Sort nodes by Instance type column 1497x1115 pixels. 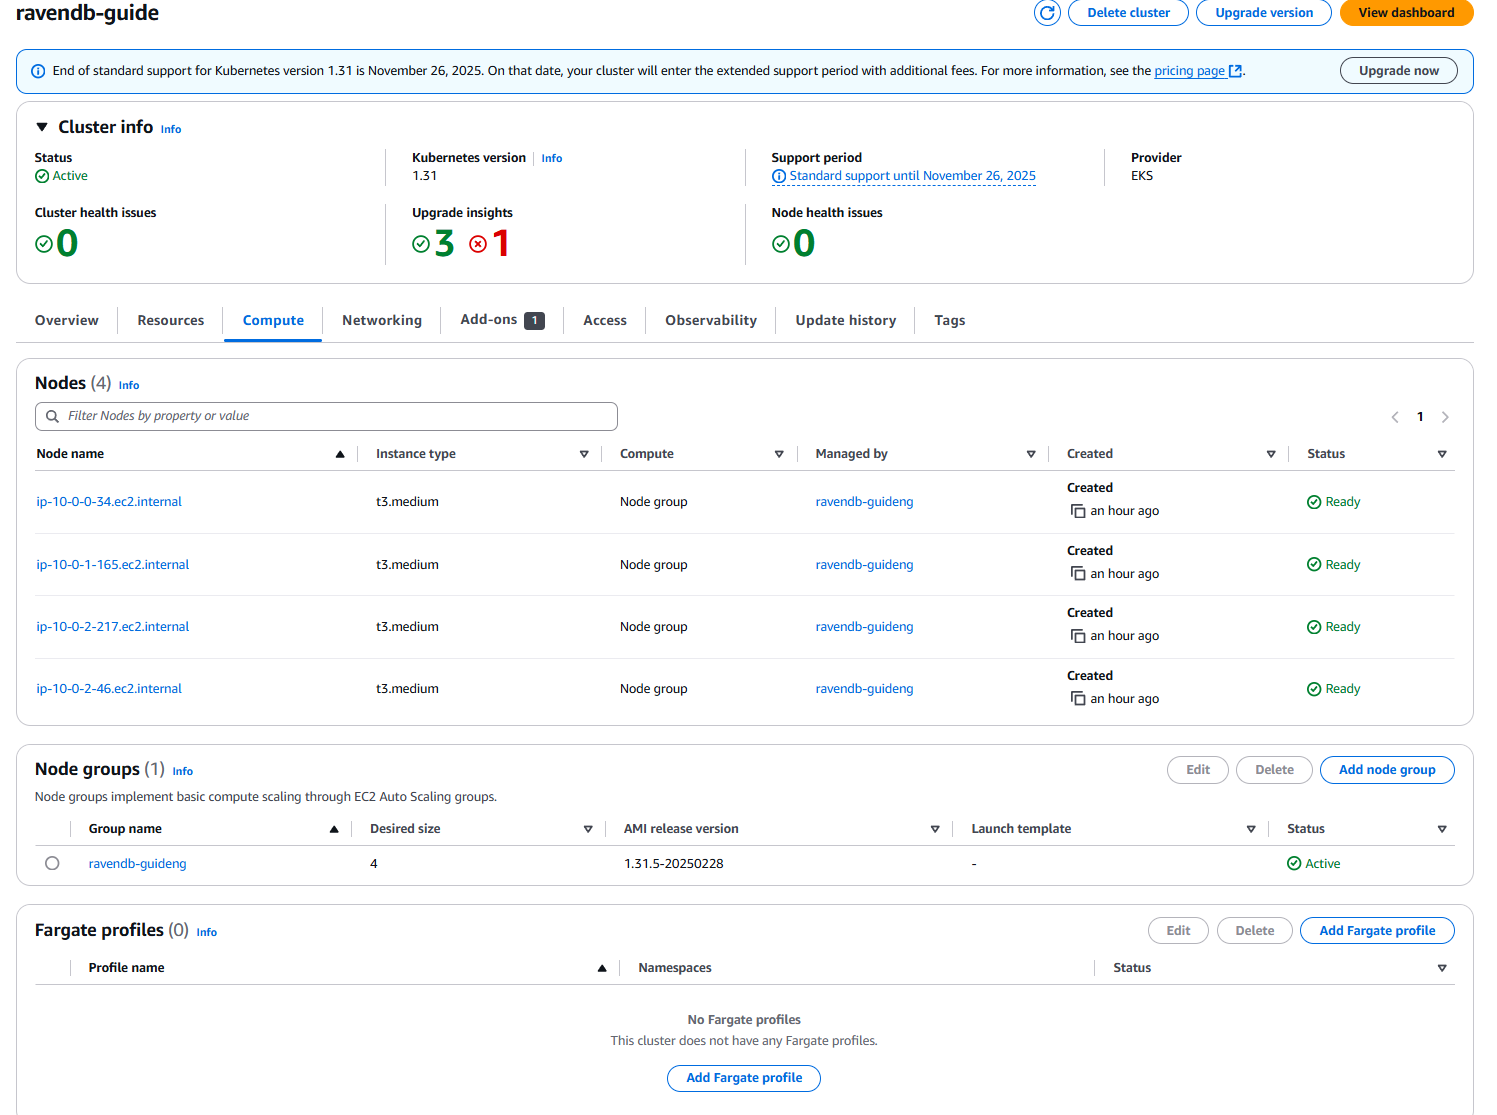584,454
